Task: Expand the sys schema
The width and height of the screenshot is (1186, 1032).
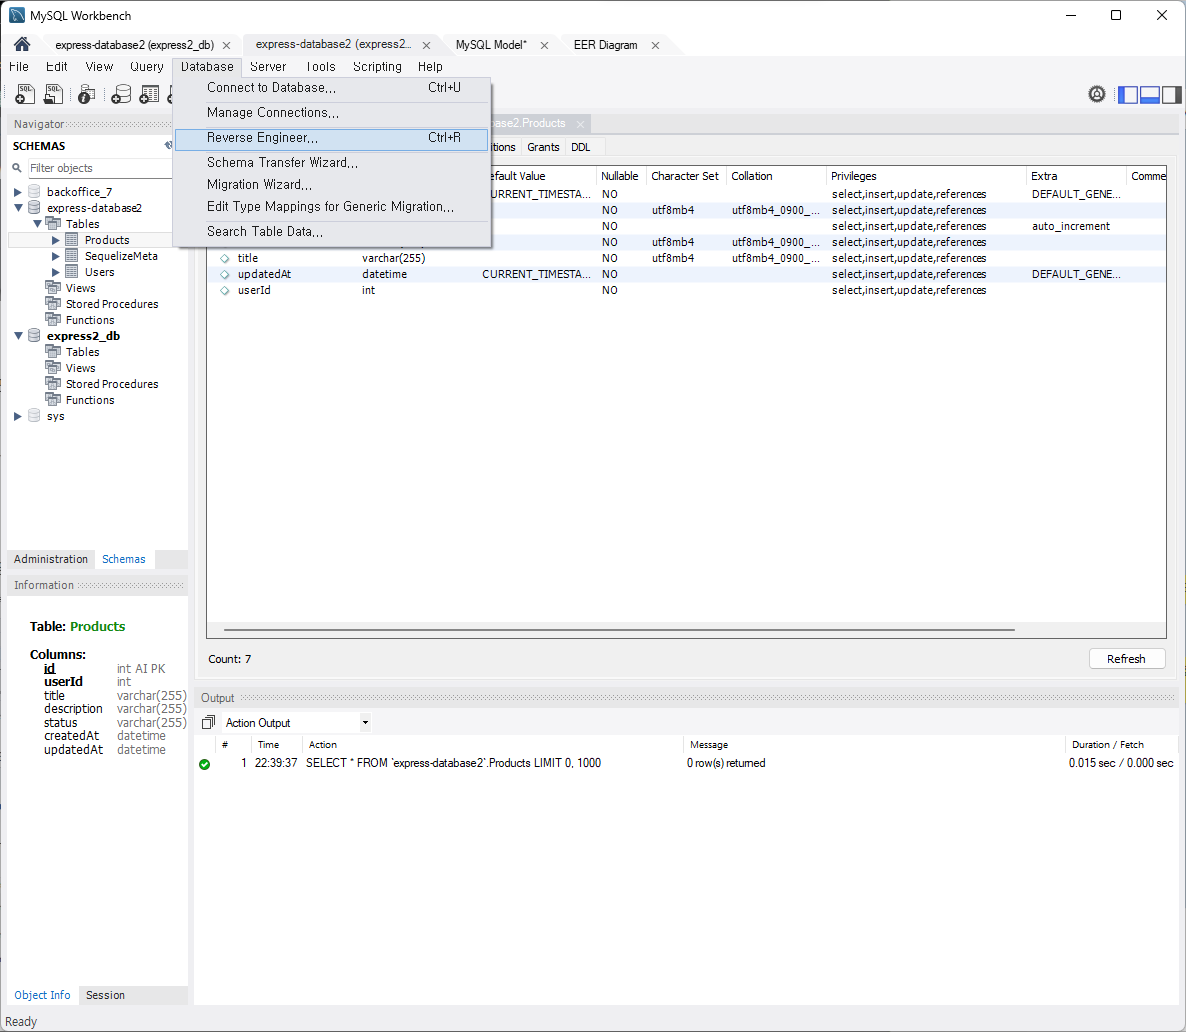Action: click(17, 416)
